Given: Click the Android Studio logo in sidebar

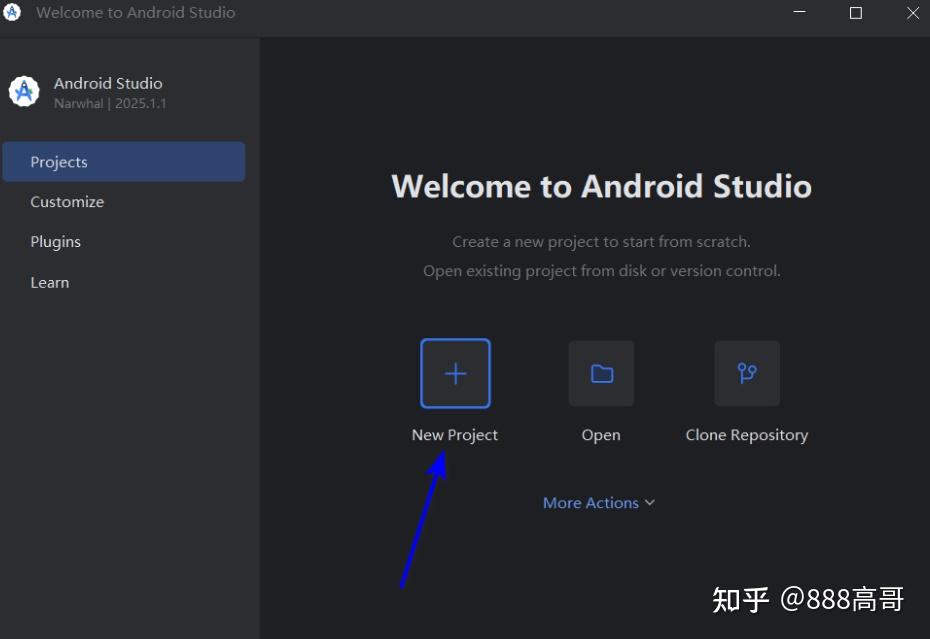Looking at the screenshot, I should coord(24,91).
